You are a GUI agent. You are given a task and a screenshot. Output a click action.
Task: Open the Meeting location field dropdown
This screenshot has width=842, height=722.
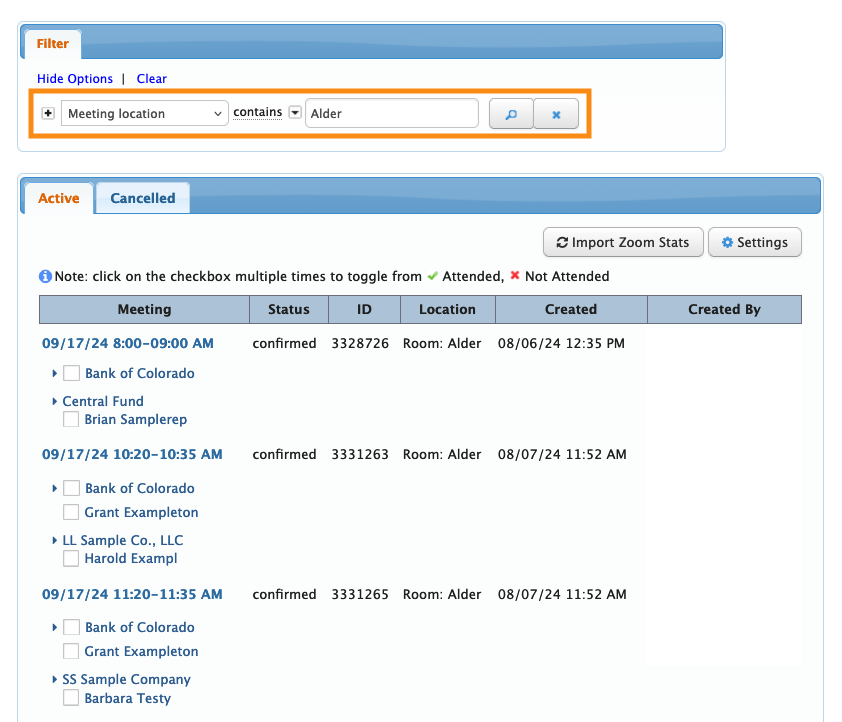point(145,114)
